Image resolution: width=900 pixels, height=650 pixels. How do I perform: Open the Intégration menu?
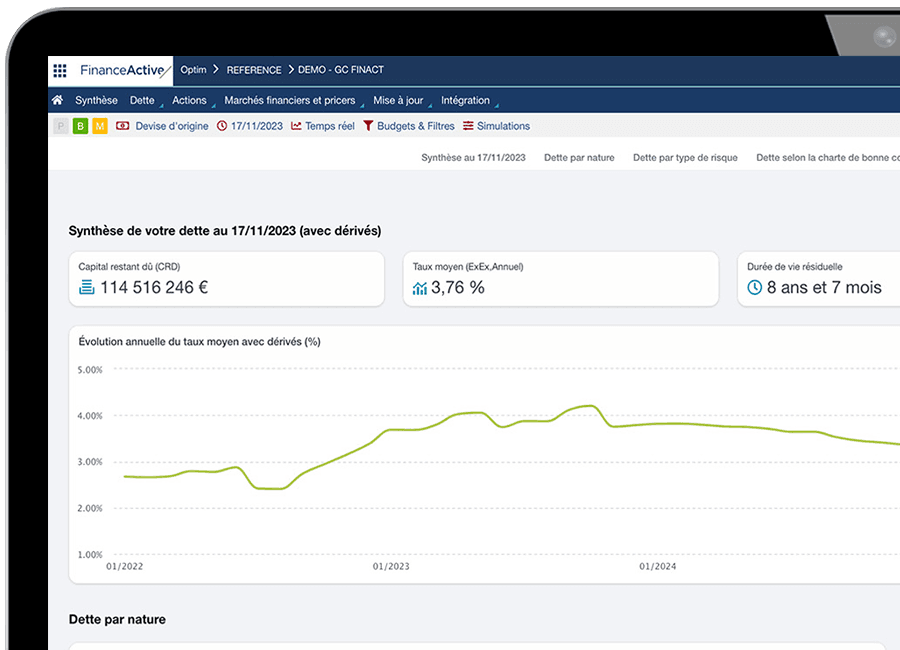point(465,101)
